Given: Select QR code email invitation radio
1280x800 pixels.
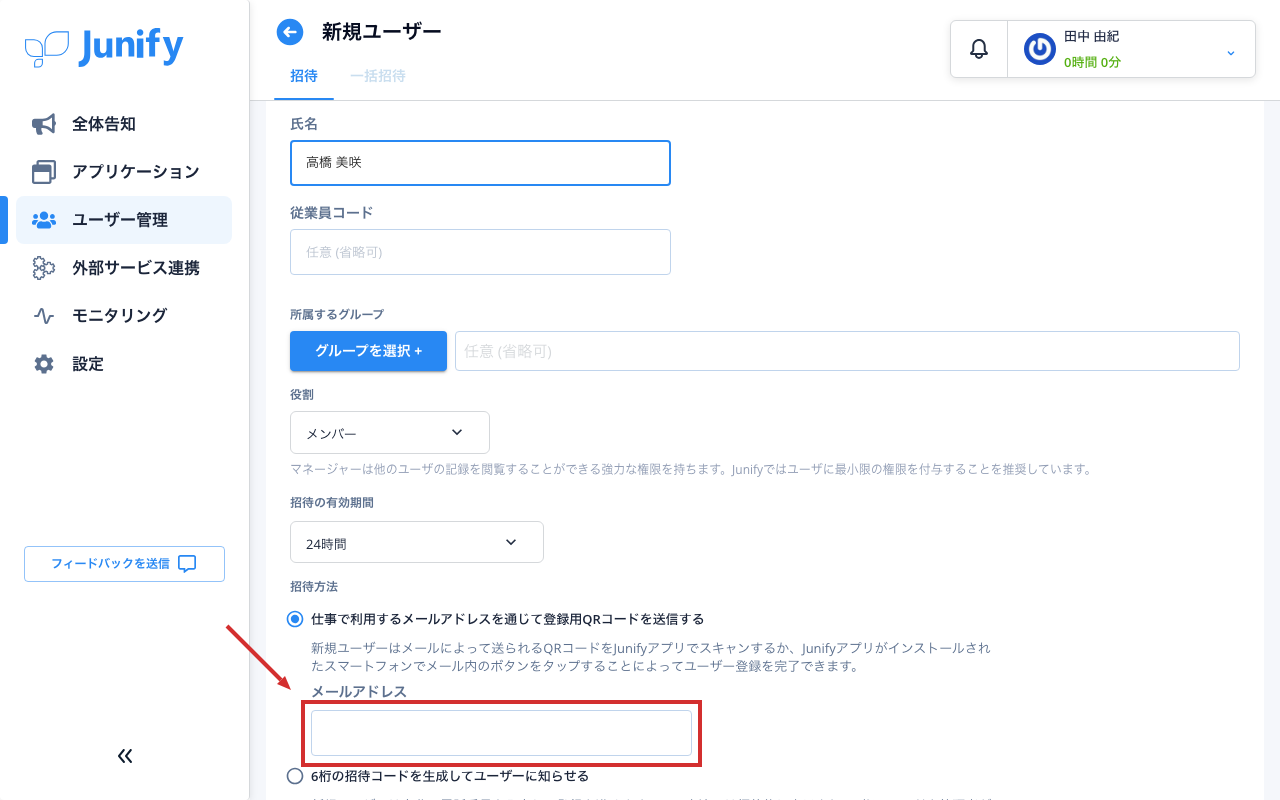Looking at the screenshot, I should 295,619.
